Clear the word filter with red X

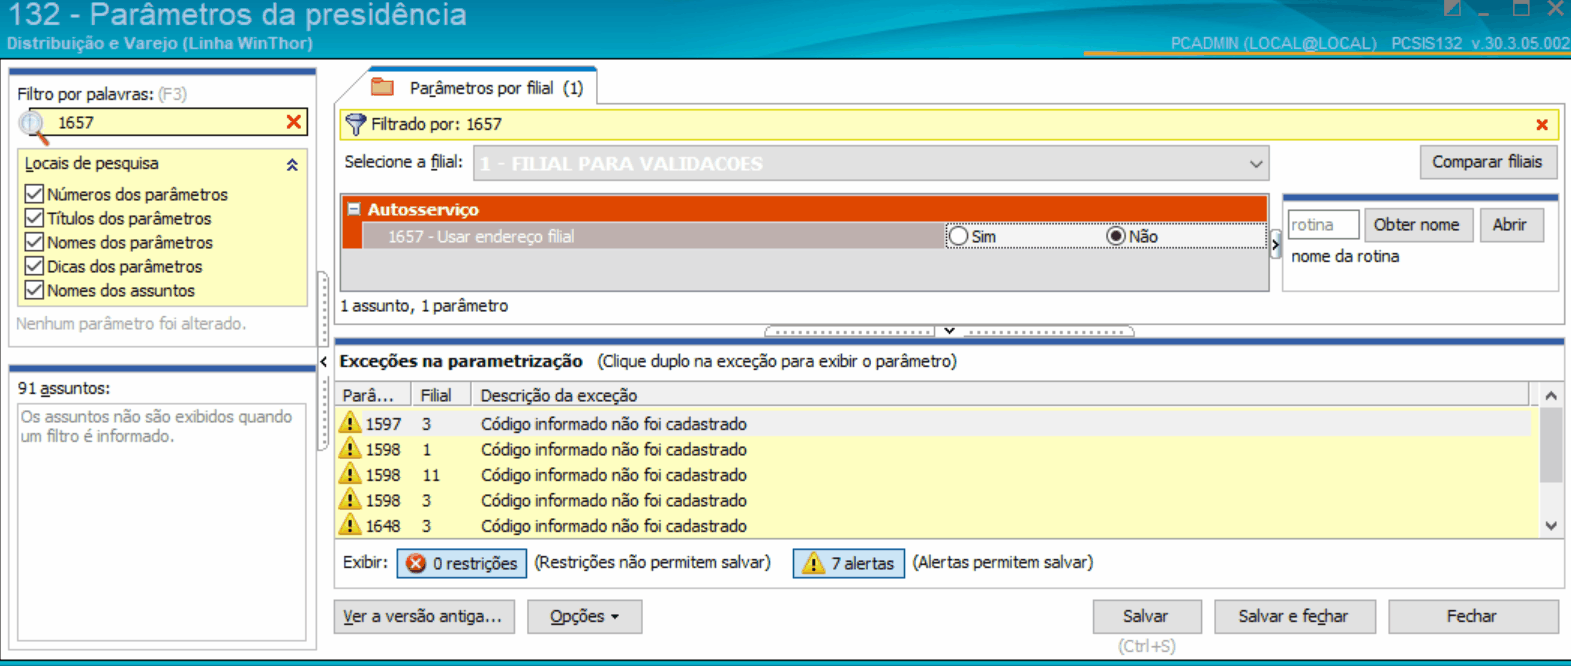click(x=294, y=122)
